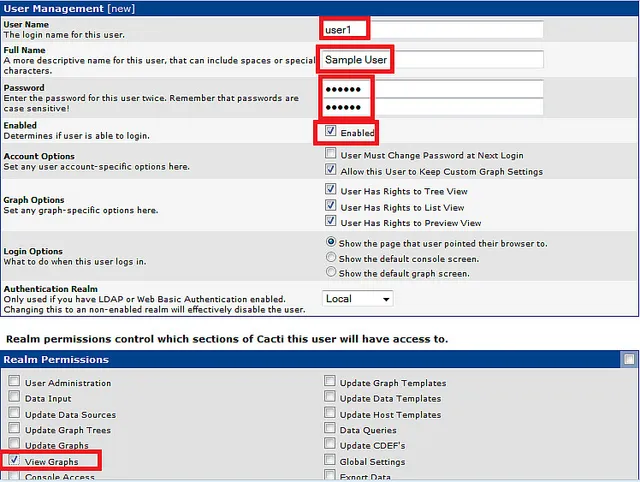Screen dimensions: 640x482
Task: Click the User Name input field
Action: [432, 30]
